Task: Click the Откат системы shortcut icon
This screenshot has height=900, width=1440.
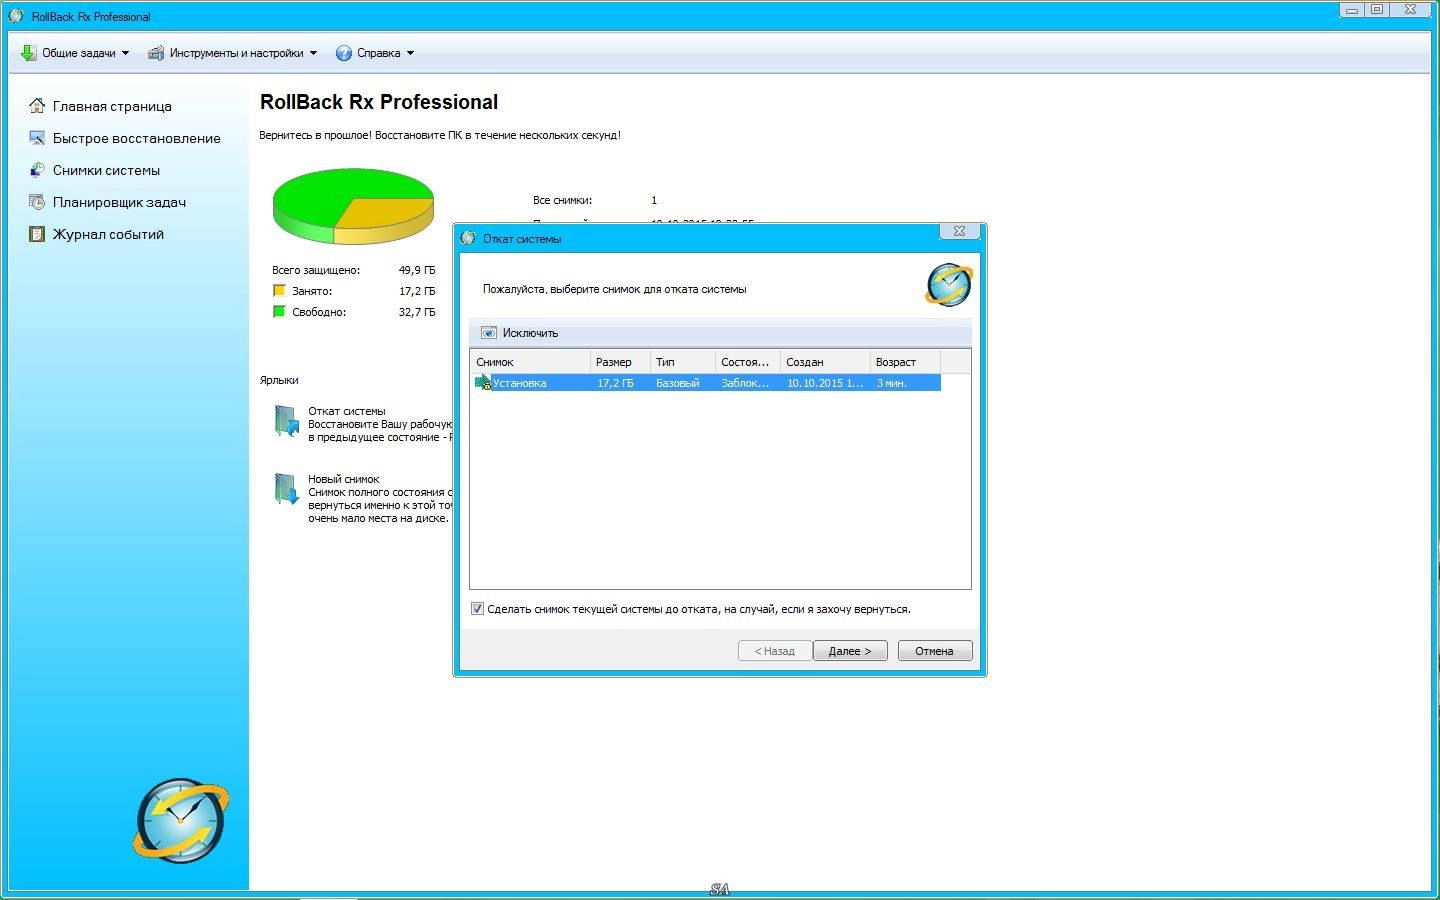Action: pos(286,421)
